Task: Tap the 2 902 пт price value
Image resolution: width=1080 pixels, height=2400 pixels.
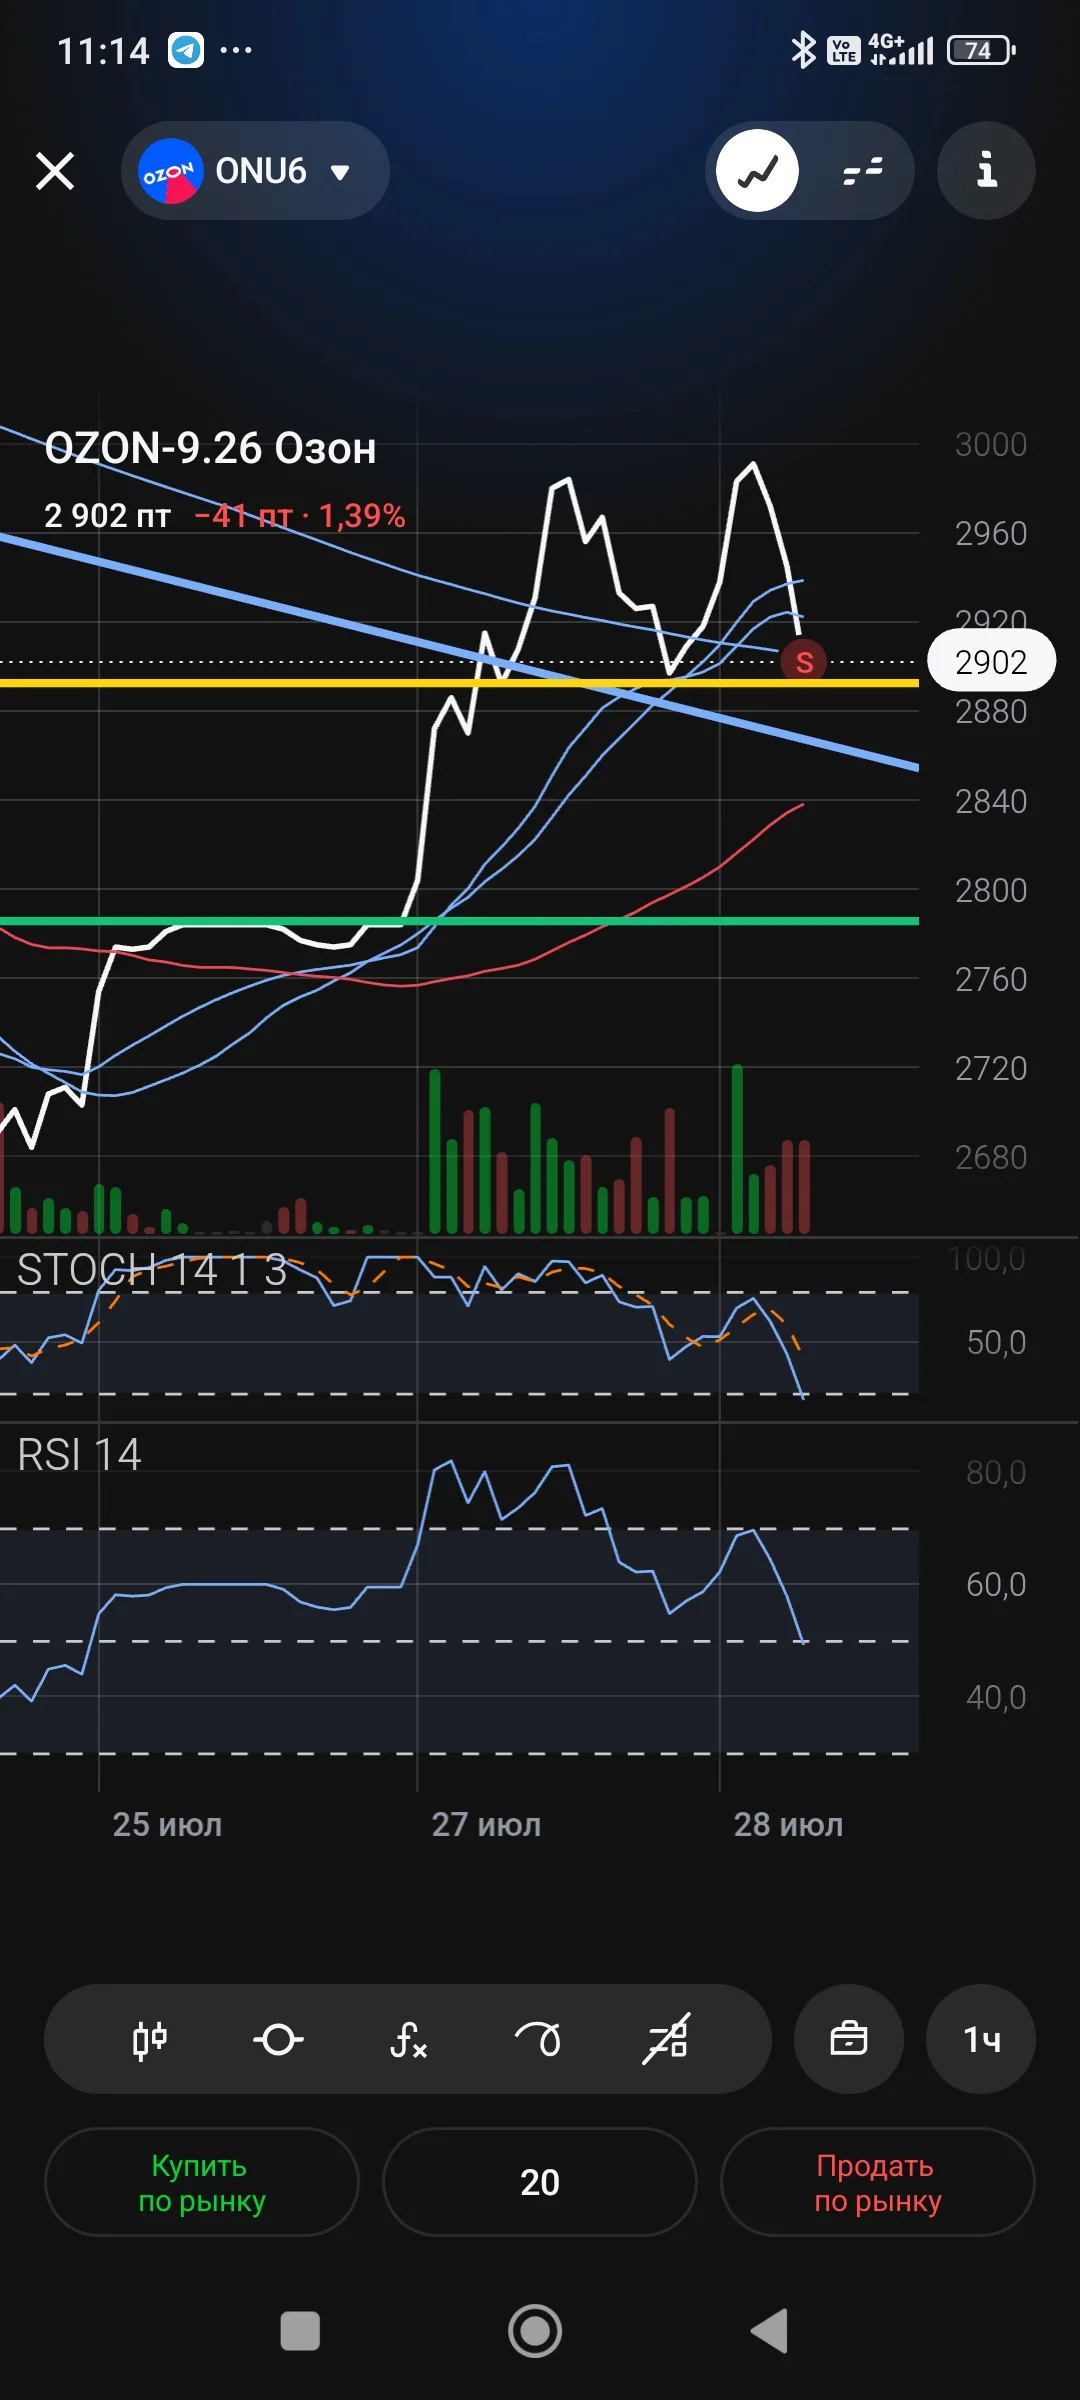Action: click(x=107, y=516)
